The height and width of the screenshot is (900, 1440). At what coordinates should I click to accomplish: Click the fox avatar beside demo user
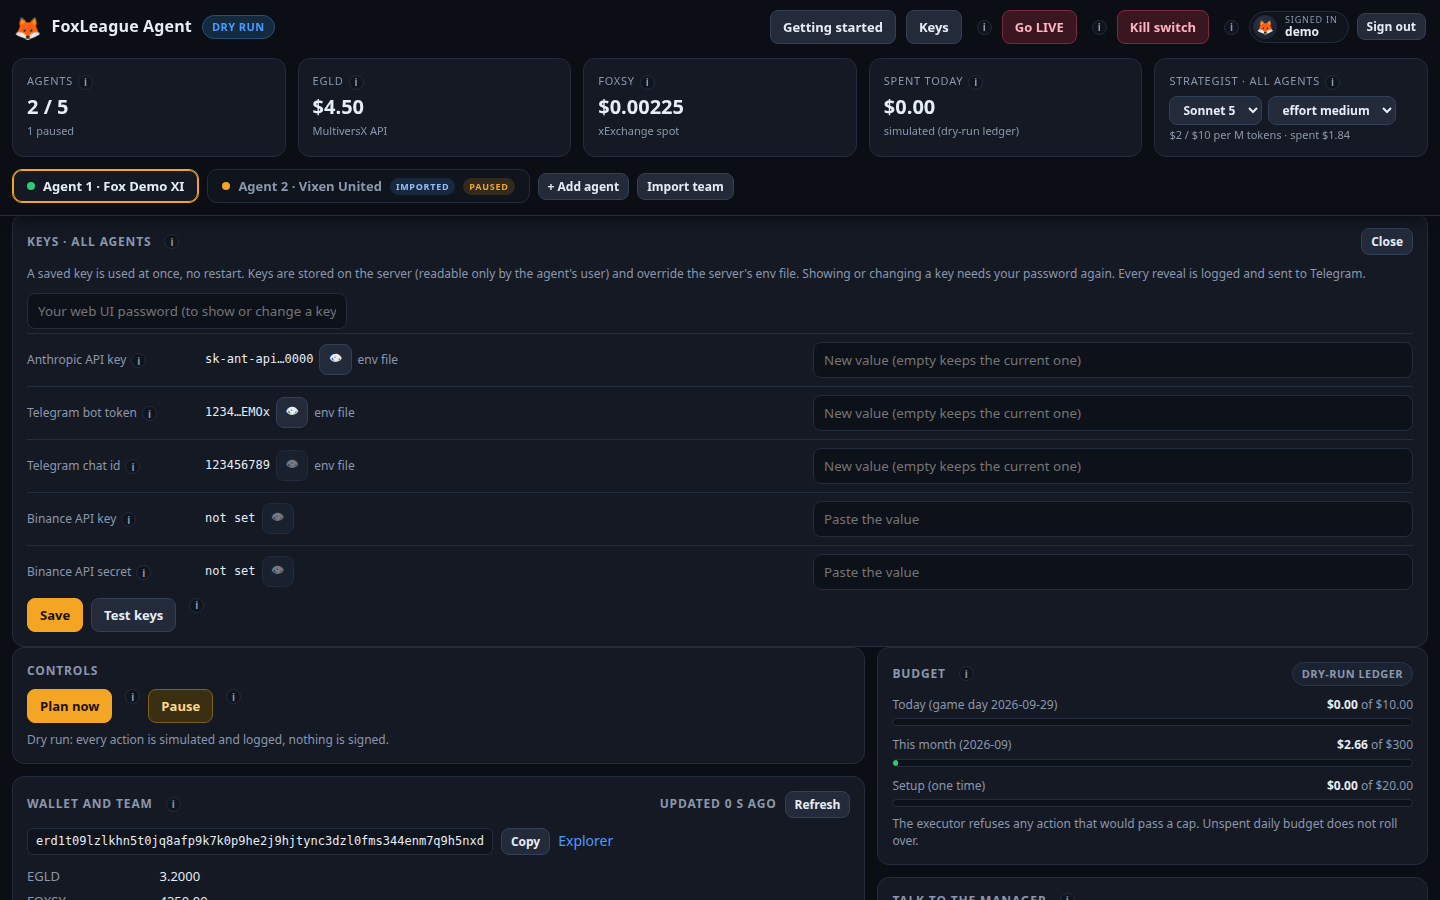(1266, 27)
